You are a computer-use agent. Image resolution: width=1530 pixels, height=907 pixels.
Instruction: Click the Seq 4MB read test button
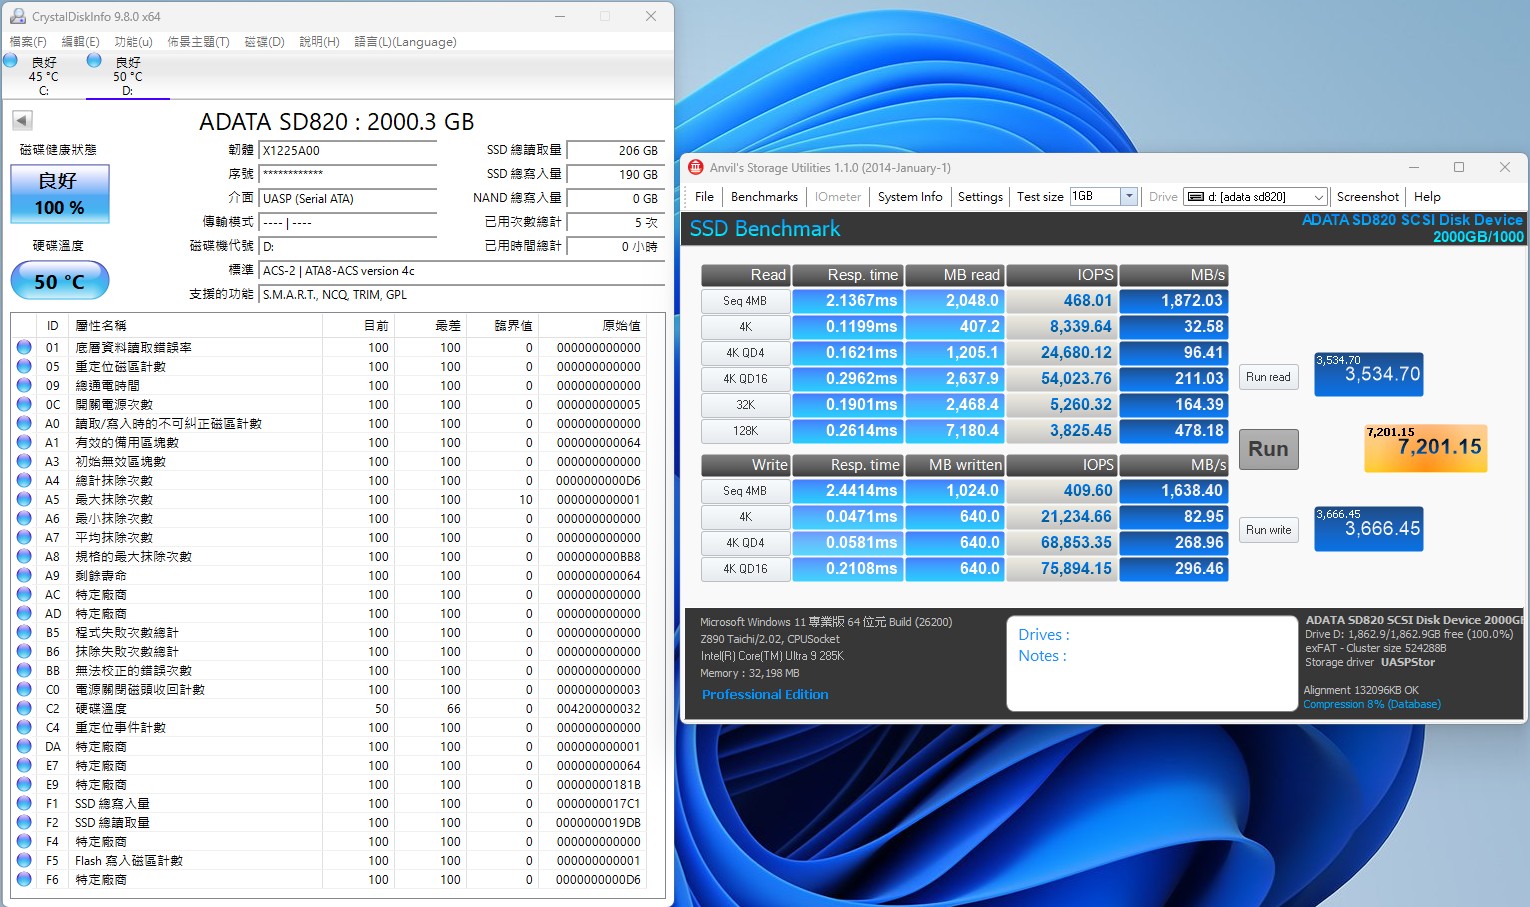pos(745,301)
